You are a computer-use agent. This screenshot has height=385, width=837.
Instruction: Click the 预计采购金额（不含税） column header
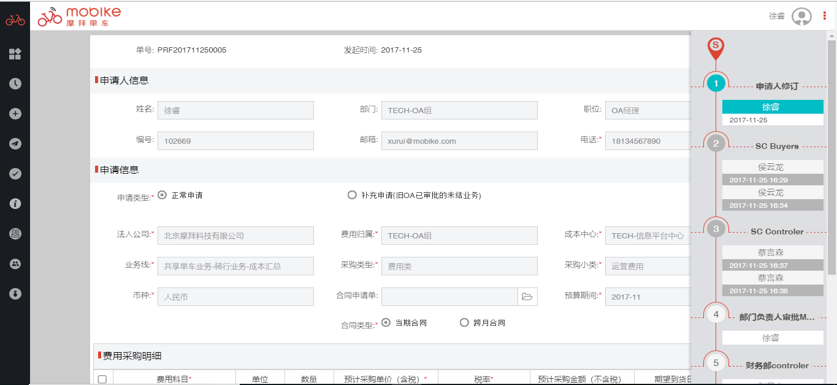(583, 379)
